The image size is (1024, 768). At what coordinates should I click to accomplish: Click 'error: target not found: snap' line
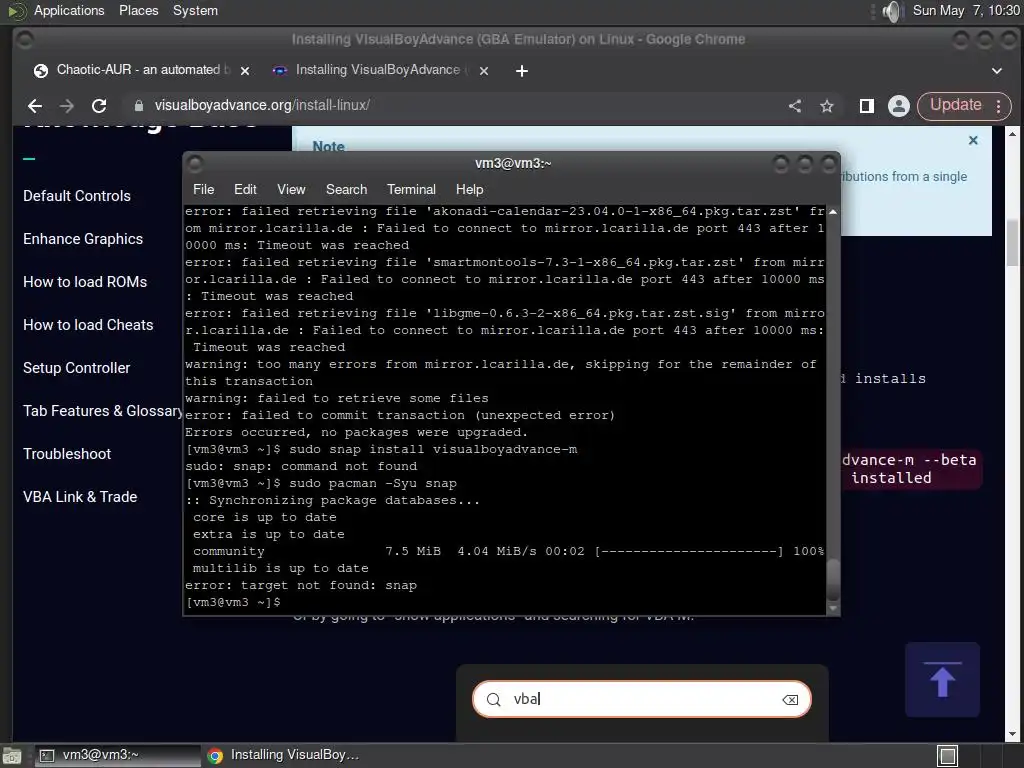[x=300, y=585]
